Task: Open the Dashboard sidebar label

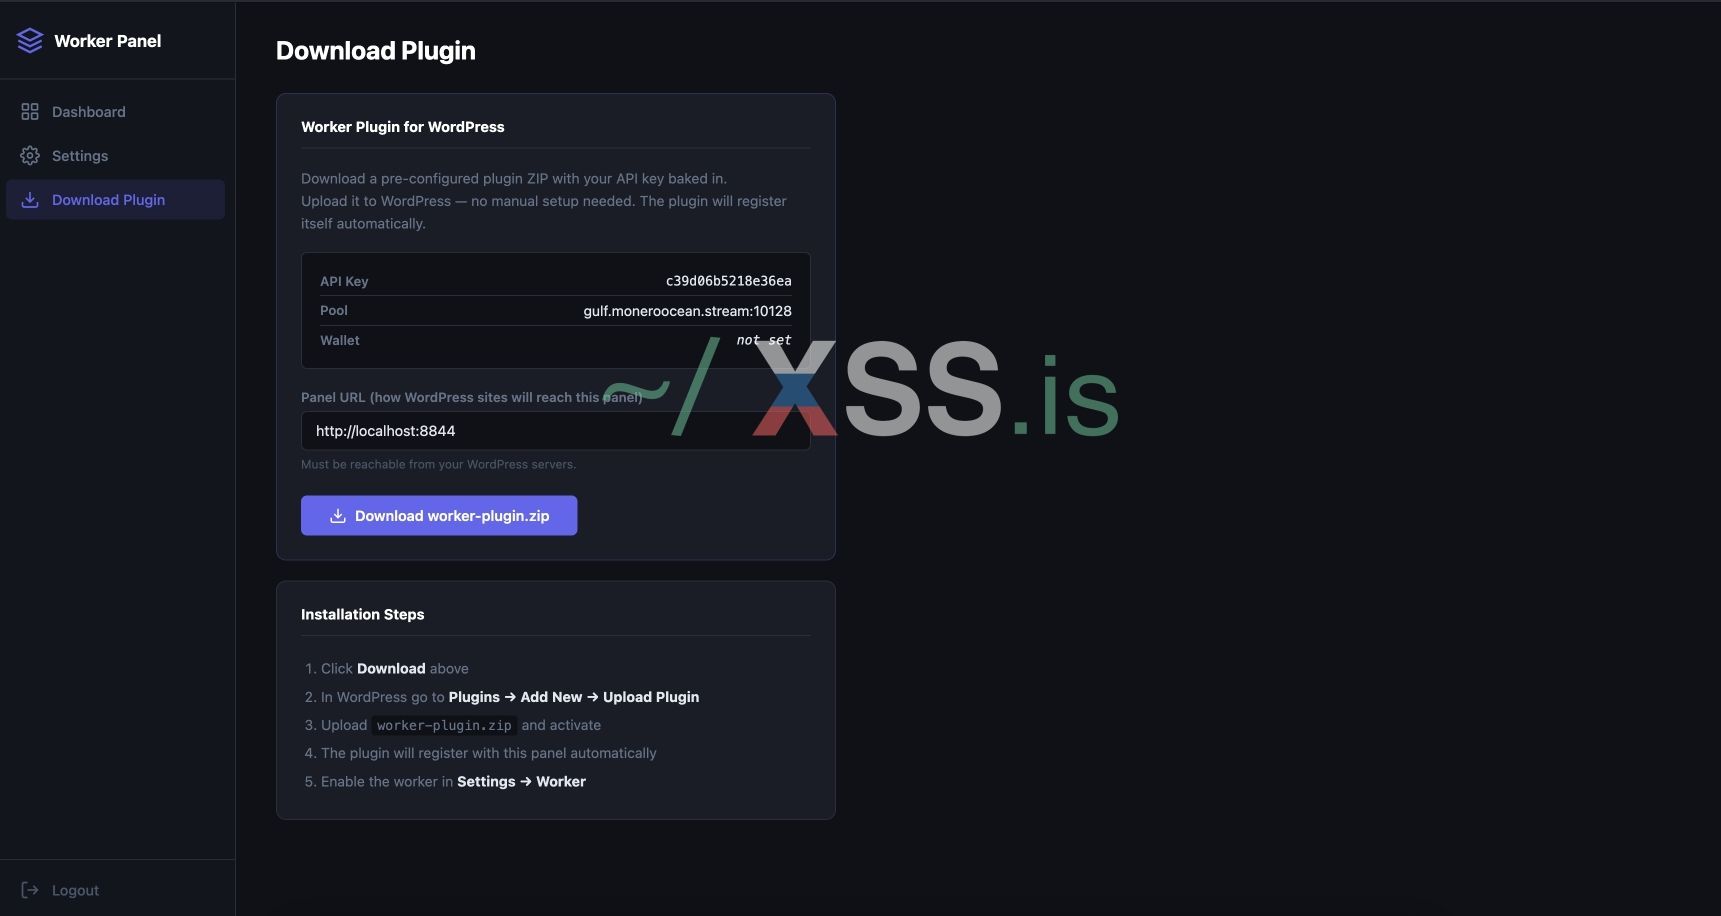Action: (88, 112)
